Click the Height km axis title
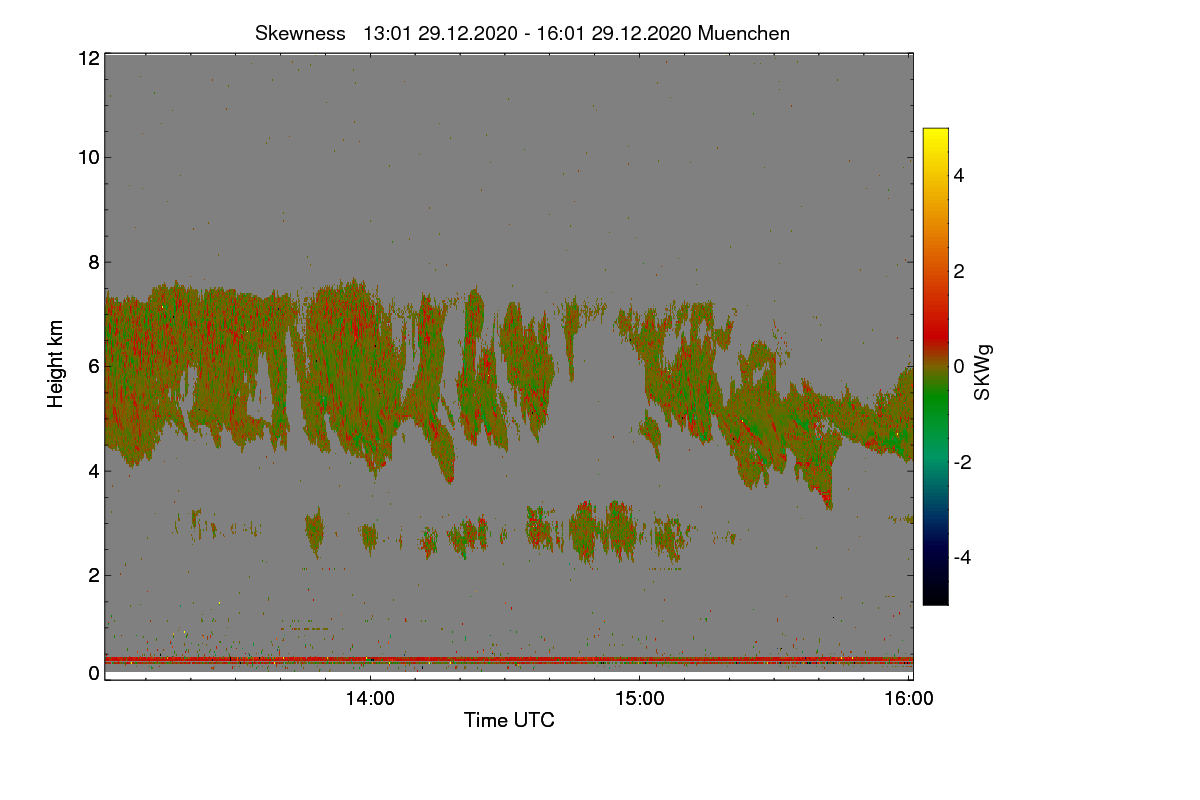The image size is (1200, 800). point(56,364)
